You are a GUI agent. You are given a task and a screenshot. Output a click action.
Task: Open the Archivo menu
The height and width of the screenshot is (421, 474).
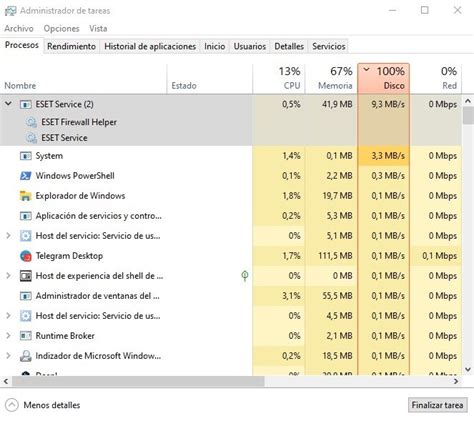tap(19, 29)
